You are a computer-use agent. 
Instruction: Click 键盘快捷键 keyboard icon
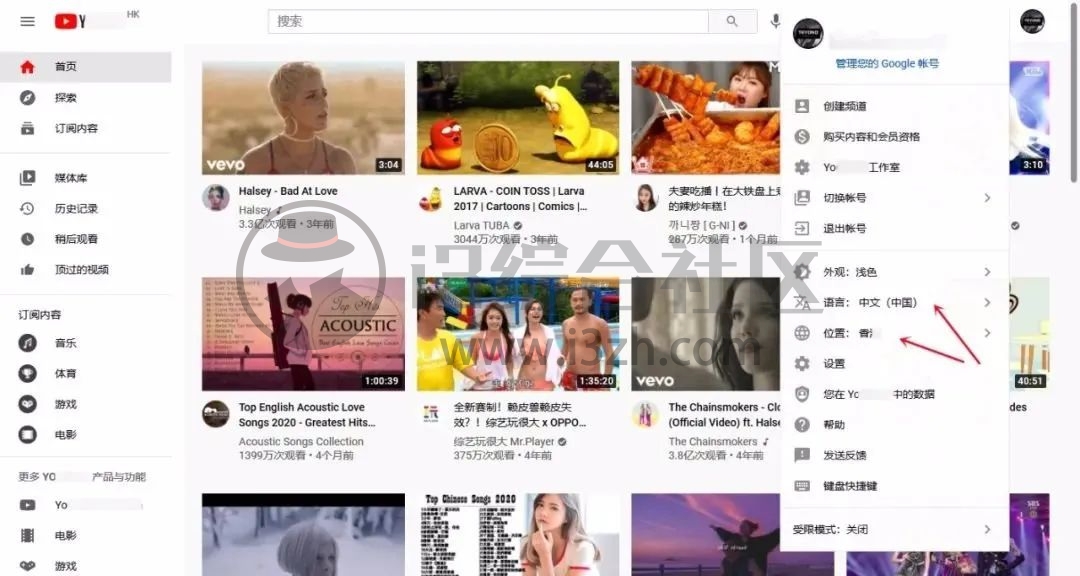802,486
